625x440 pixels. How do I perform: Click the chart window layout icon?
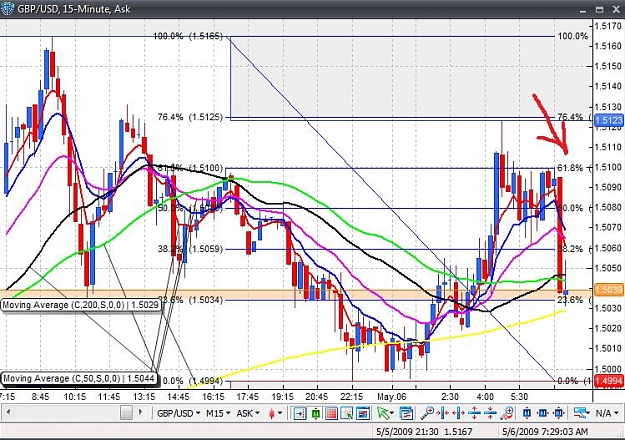click(x=363, y=413)
